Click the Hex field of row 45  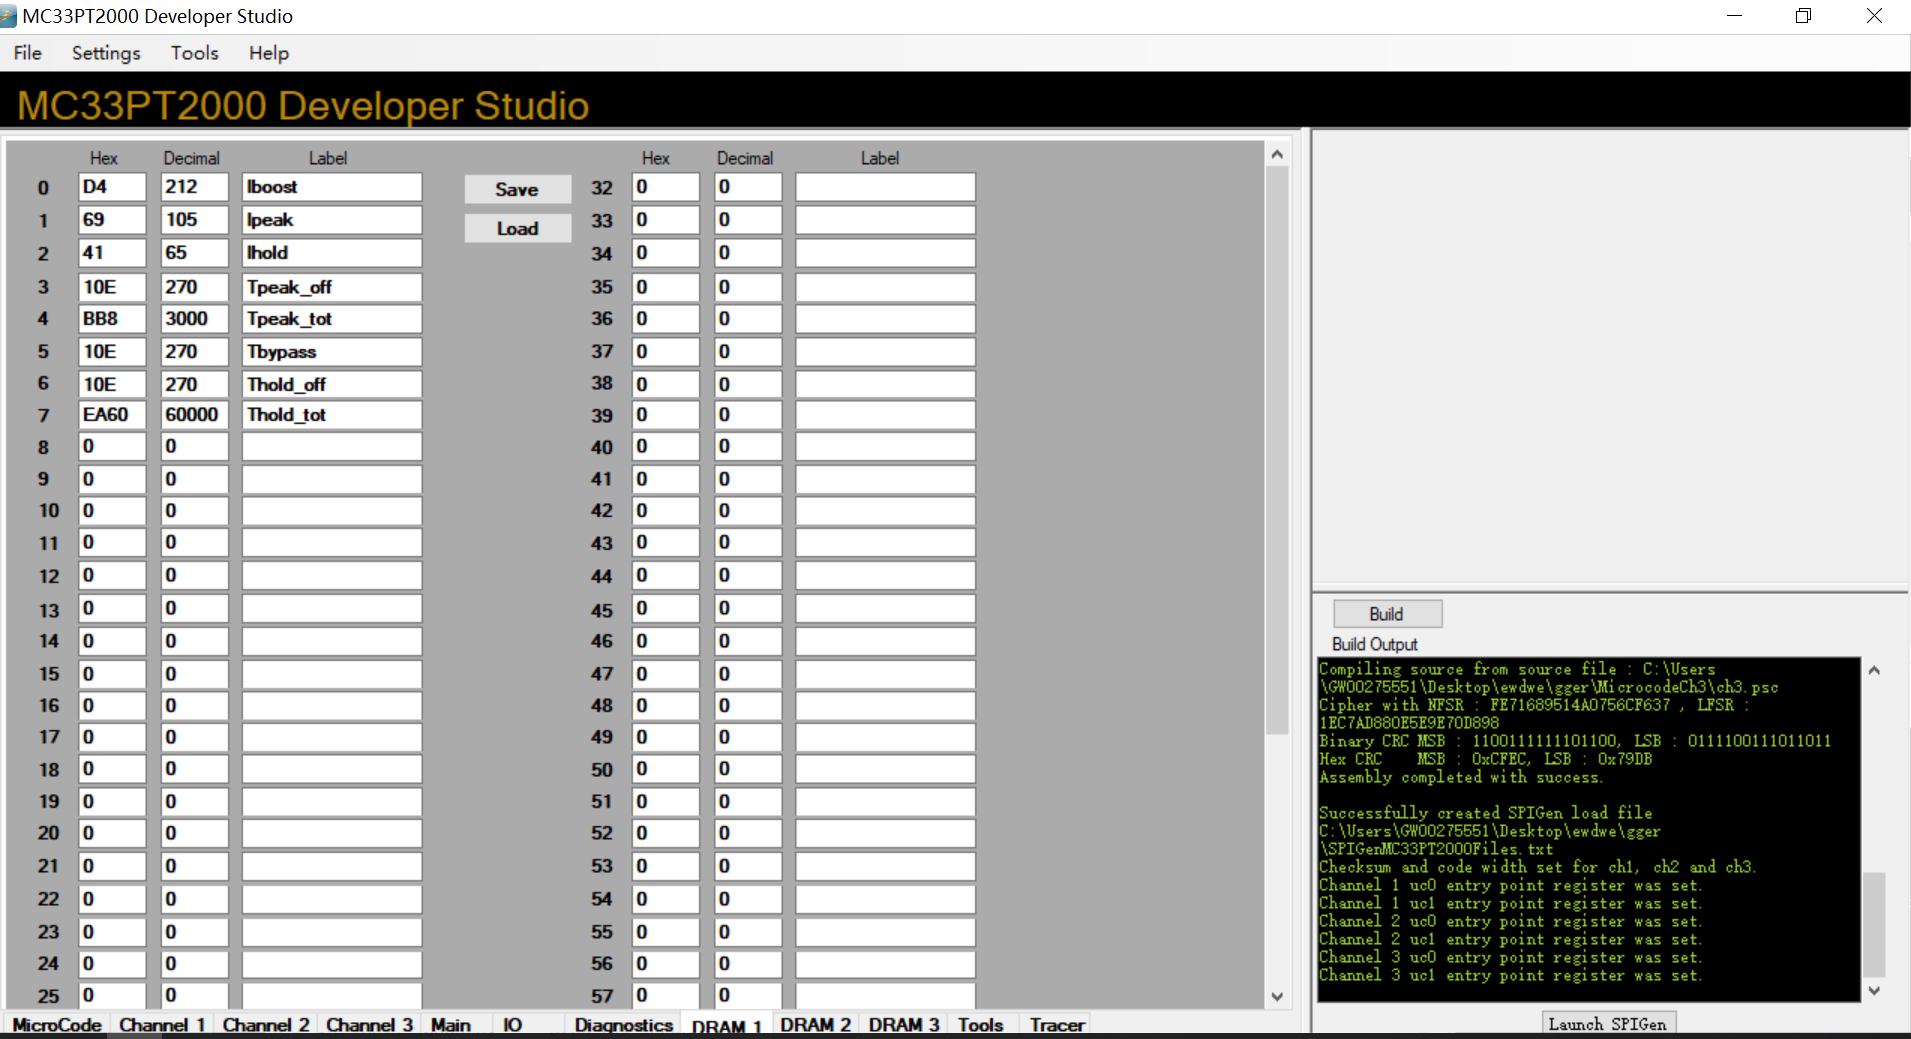pos(665,609)
